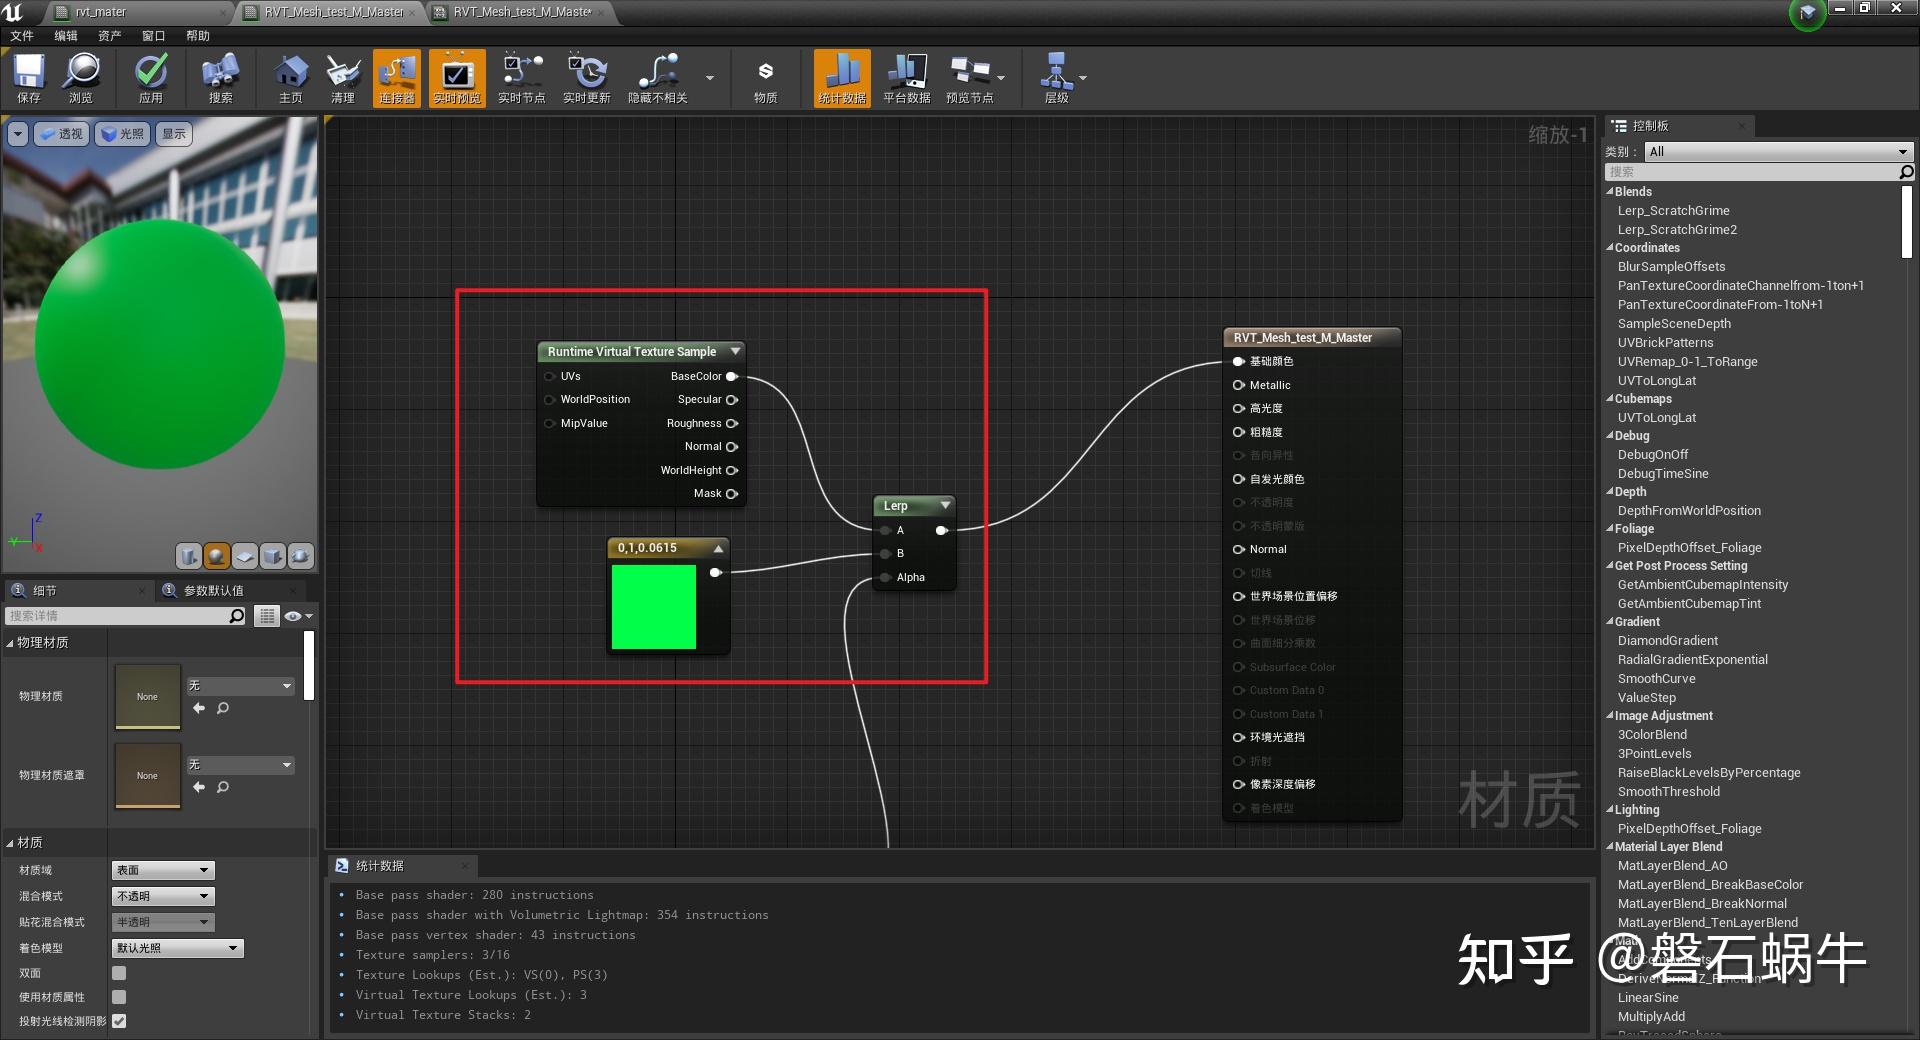The image size is (1920, 1040).
Task: Select the 隐藏不相关 toolbar icon
Action: (657, 78)
